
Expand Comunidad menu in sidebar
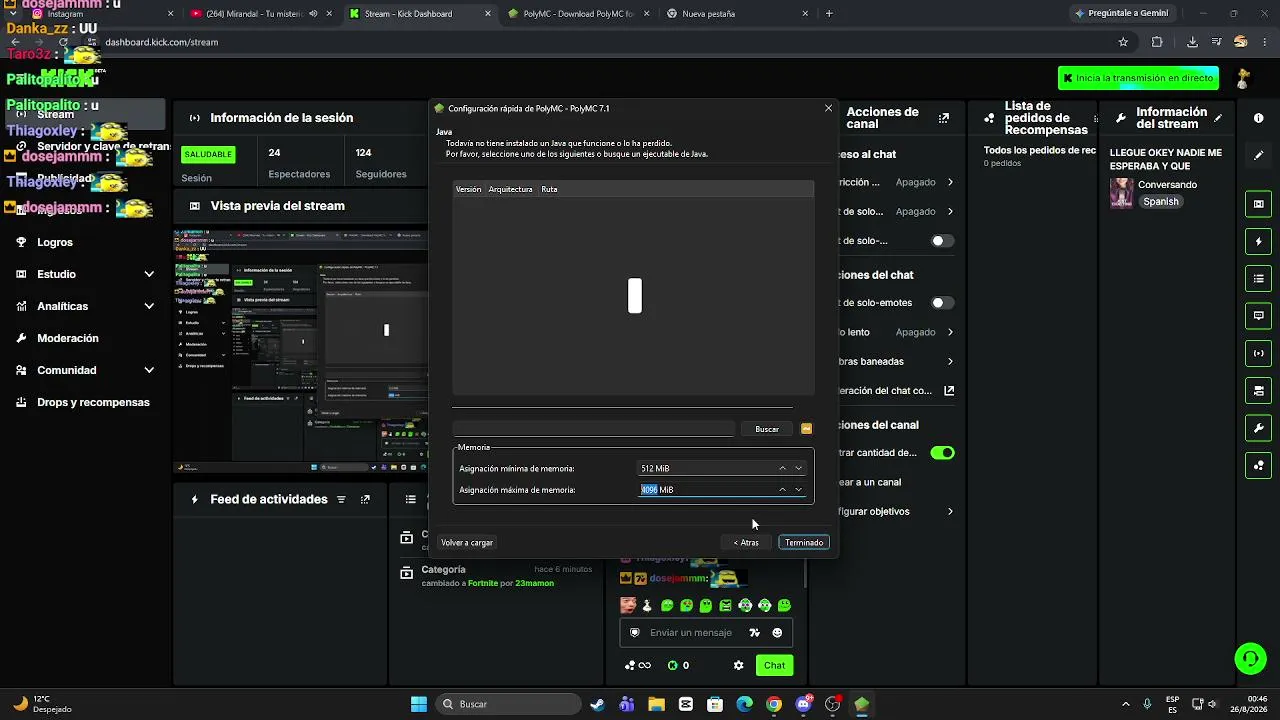coord(86,370)
